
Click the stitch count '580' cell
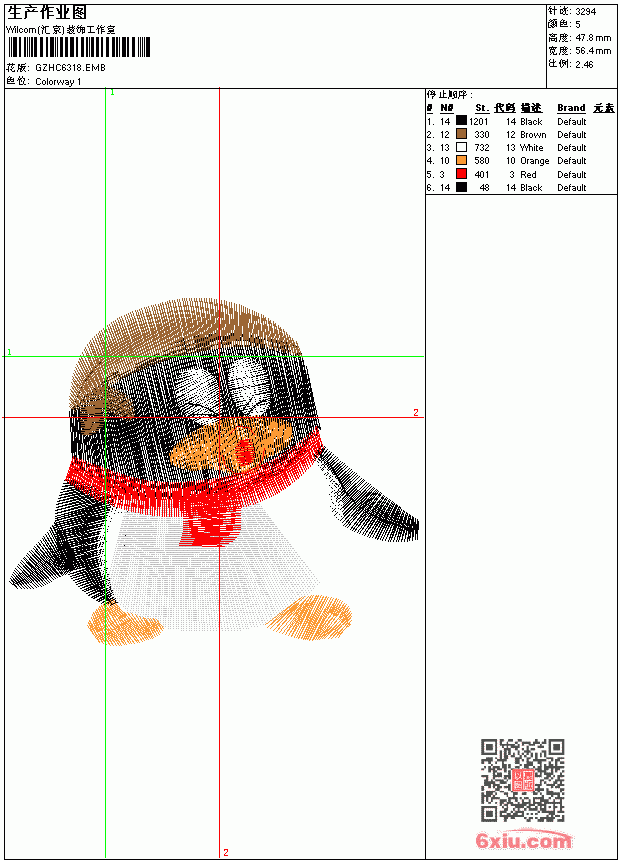coord(482,161)
